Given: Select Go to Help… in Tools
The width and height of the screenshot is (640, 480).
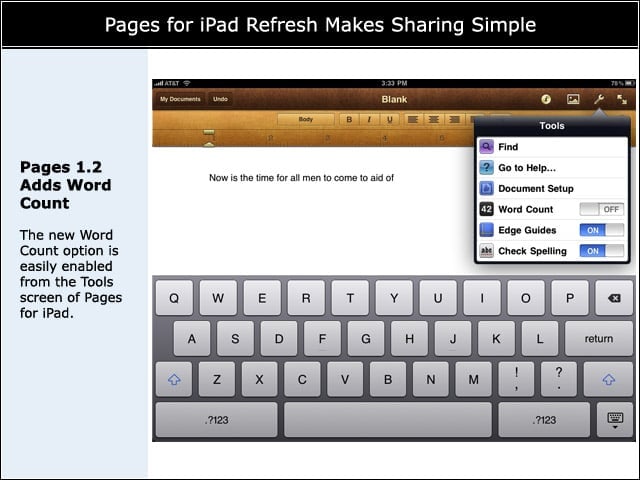Looking at the screenshot, I should point(552,168).
